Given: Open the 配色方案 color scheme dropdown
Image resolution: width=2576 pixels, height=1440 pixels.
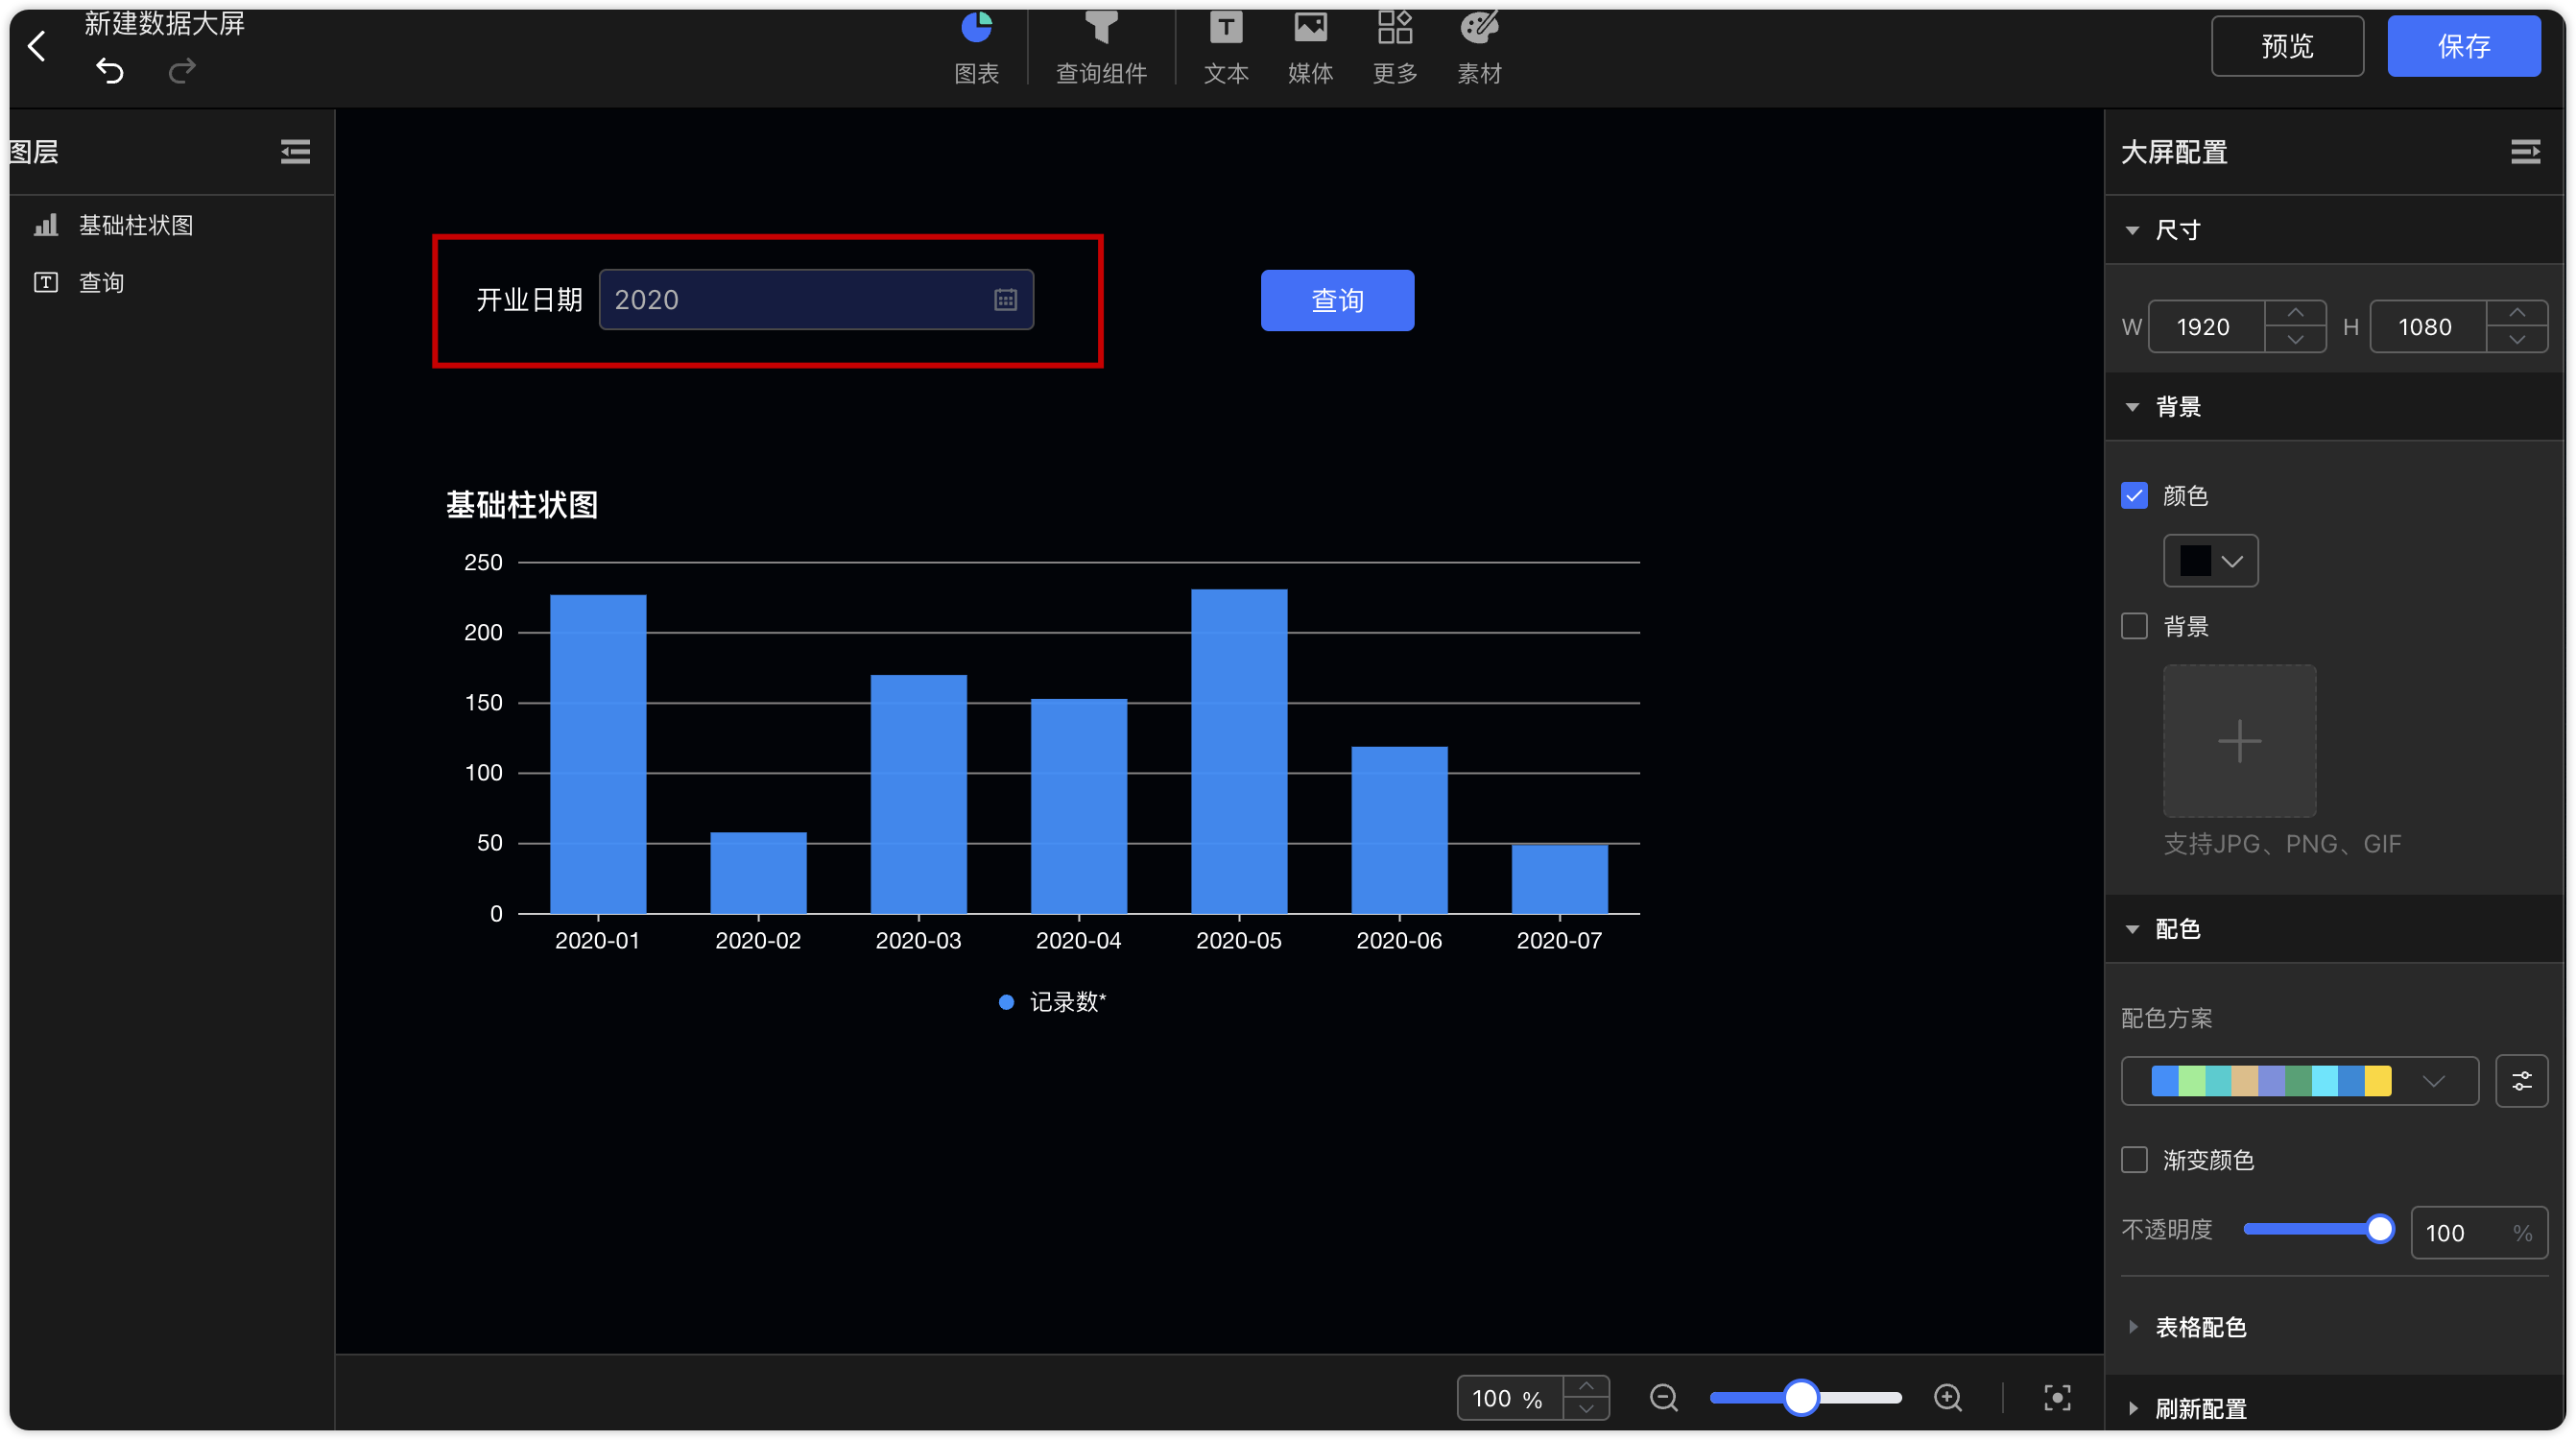Looking at the screenshot, I should point(2299,1081).
